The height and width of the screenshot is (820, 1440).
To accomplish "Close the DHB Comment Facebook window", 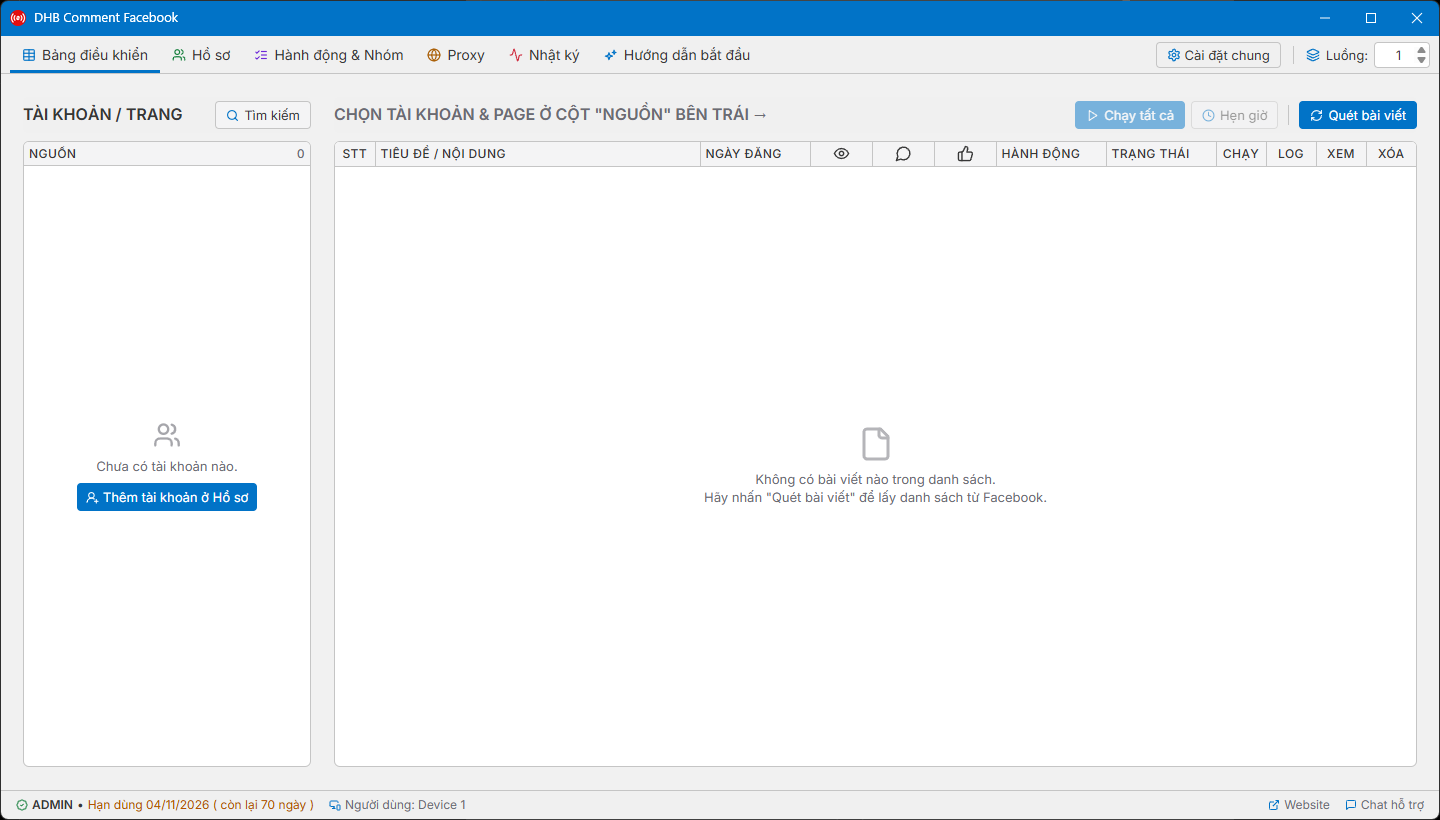I will coord(1417,18).
